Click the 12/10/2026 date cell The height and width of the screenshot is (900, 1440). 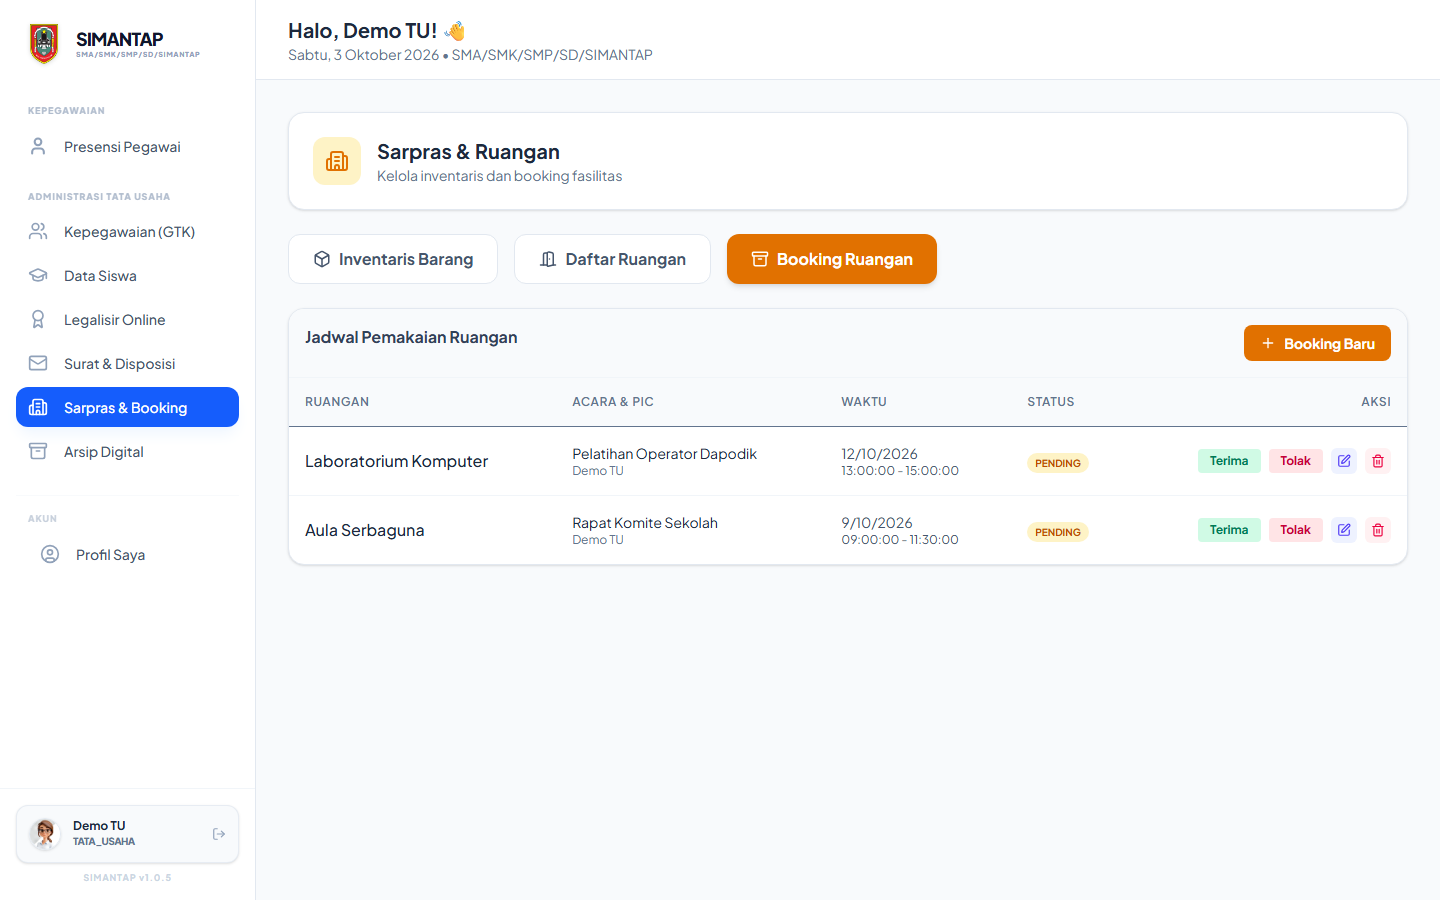(x=879, y=454)
